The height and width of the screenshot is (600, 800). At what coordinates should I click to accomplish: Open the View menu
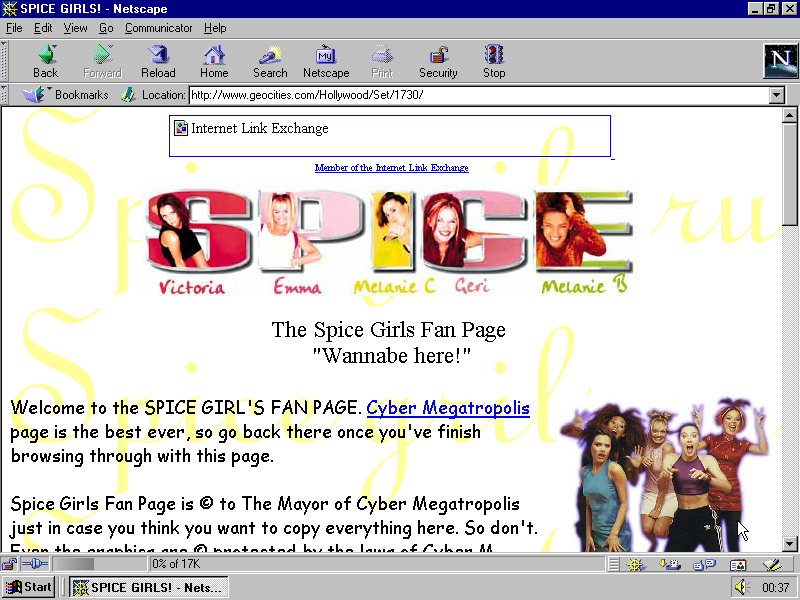[75, 28]
